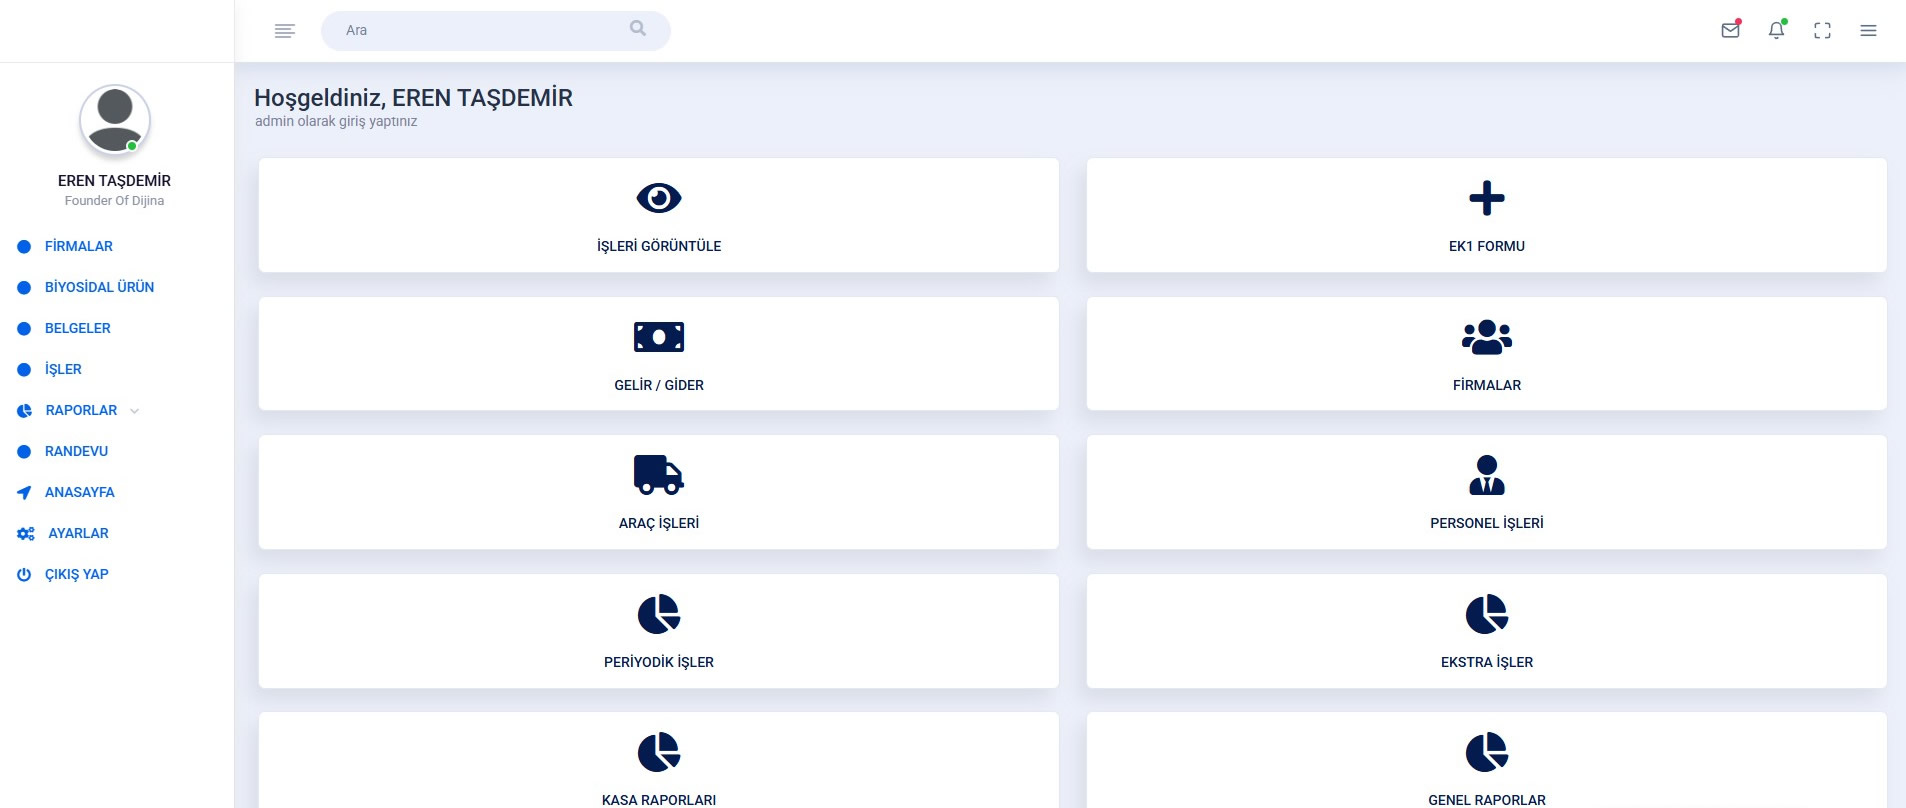Screen dimensions: 1906x808
Task: Click the plus icon for EK1 Formu
Action: [1487, 198]
